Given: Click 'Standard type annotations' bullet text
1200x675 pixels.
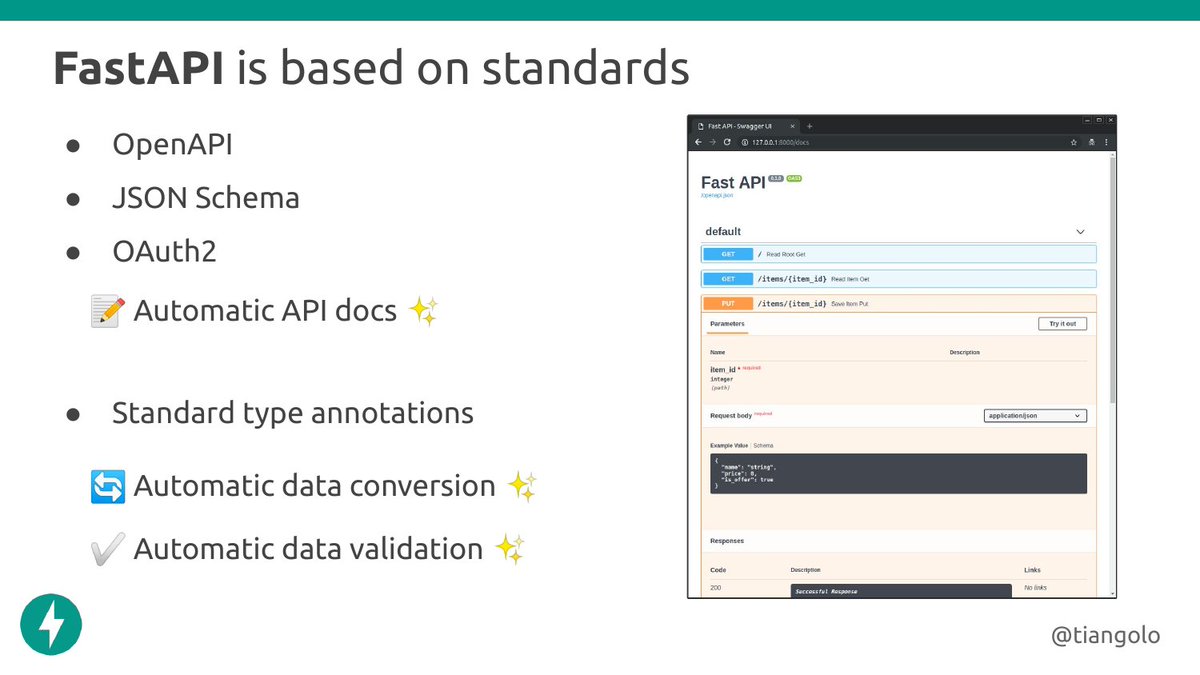Looking at the screenshot, I should 293,413.
